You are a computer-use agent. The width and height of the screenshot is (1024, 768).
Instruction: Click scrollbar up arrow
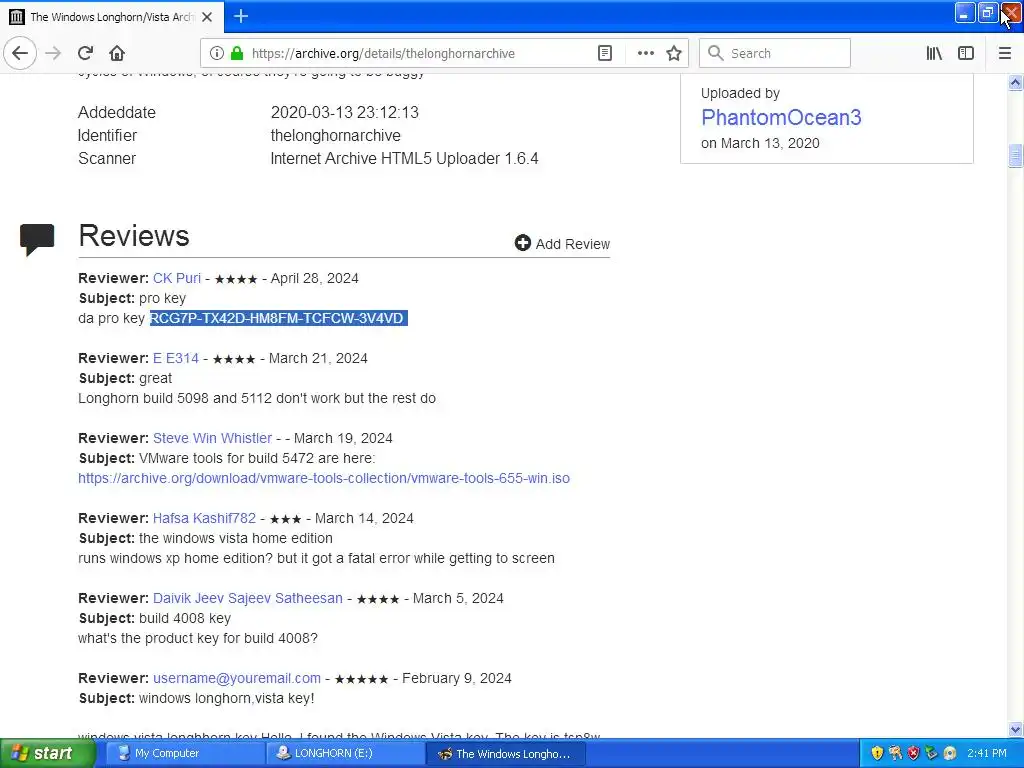[1015, 82]
